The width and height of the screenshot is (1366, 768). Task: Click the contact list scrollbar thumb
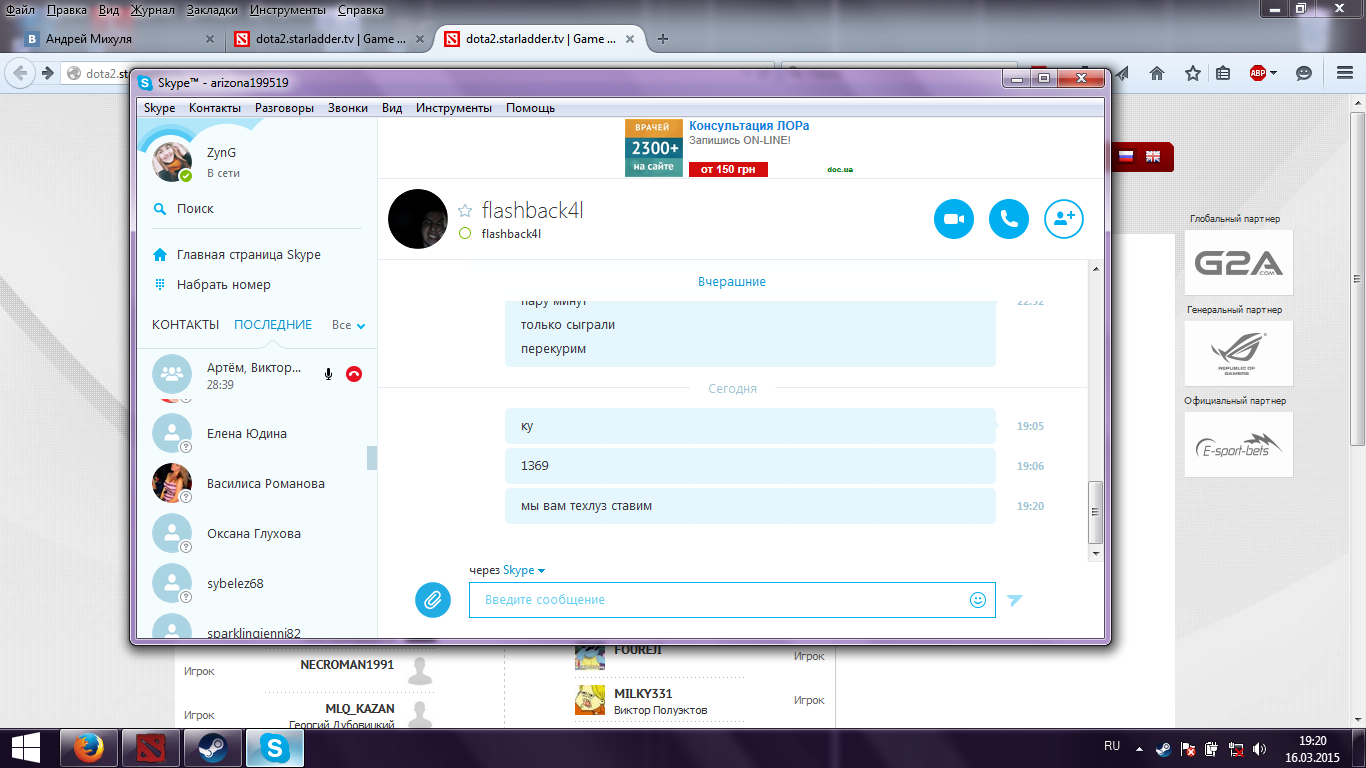coord(372,458)
